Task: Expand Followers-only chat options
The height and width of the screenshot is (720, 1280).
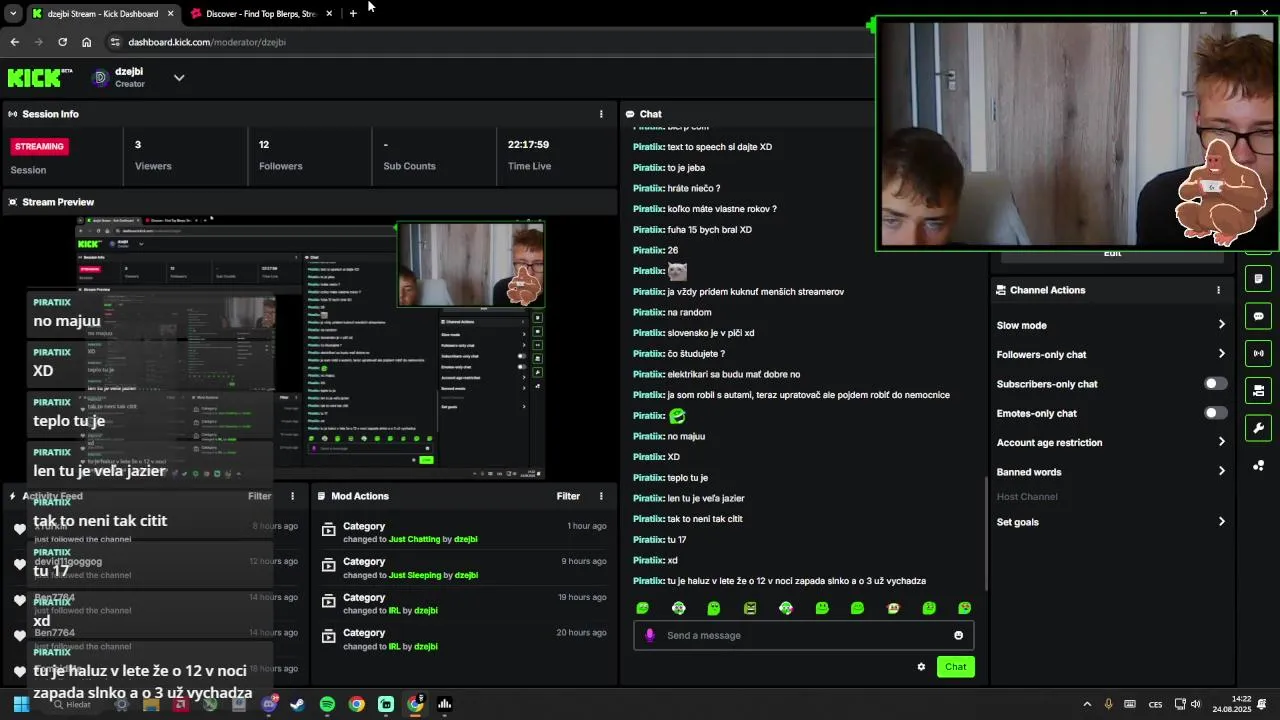Action: (x=1221, y=354)
